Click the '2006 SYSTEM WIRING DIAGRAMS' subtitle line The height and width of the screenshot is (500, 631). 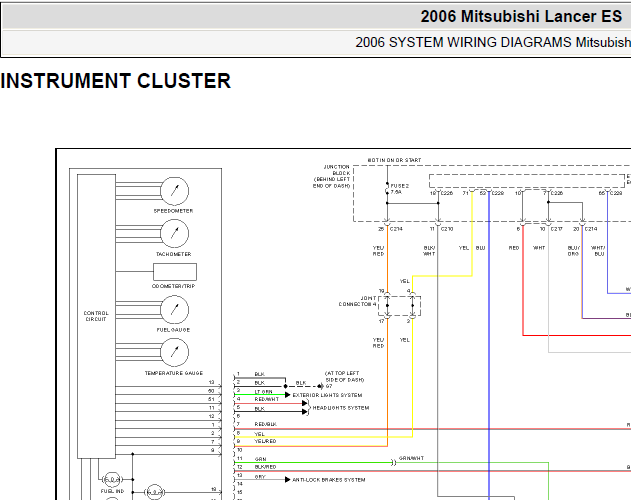[x=493, y=42]
